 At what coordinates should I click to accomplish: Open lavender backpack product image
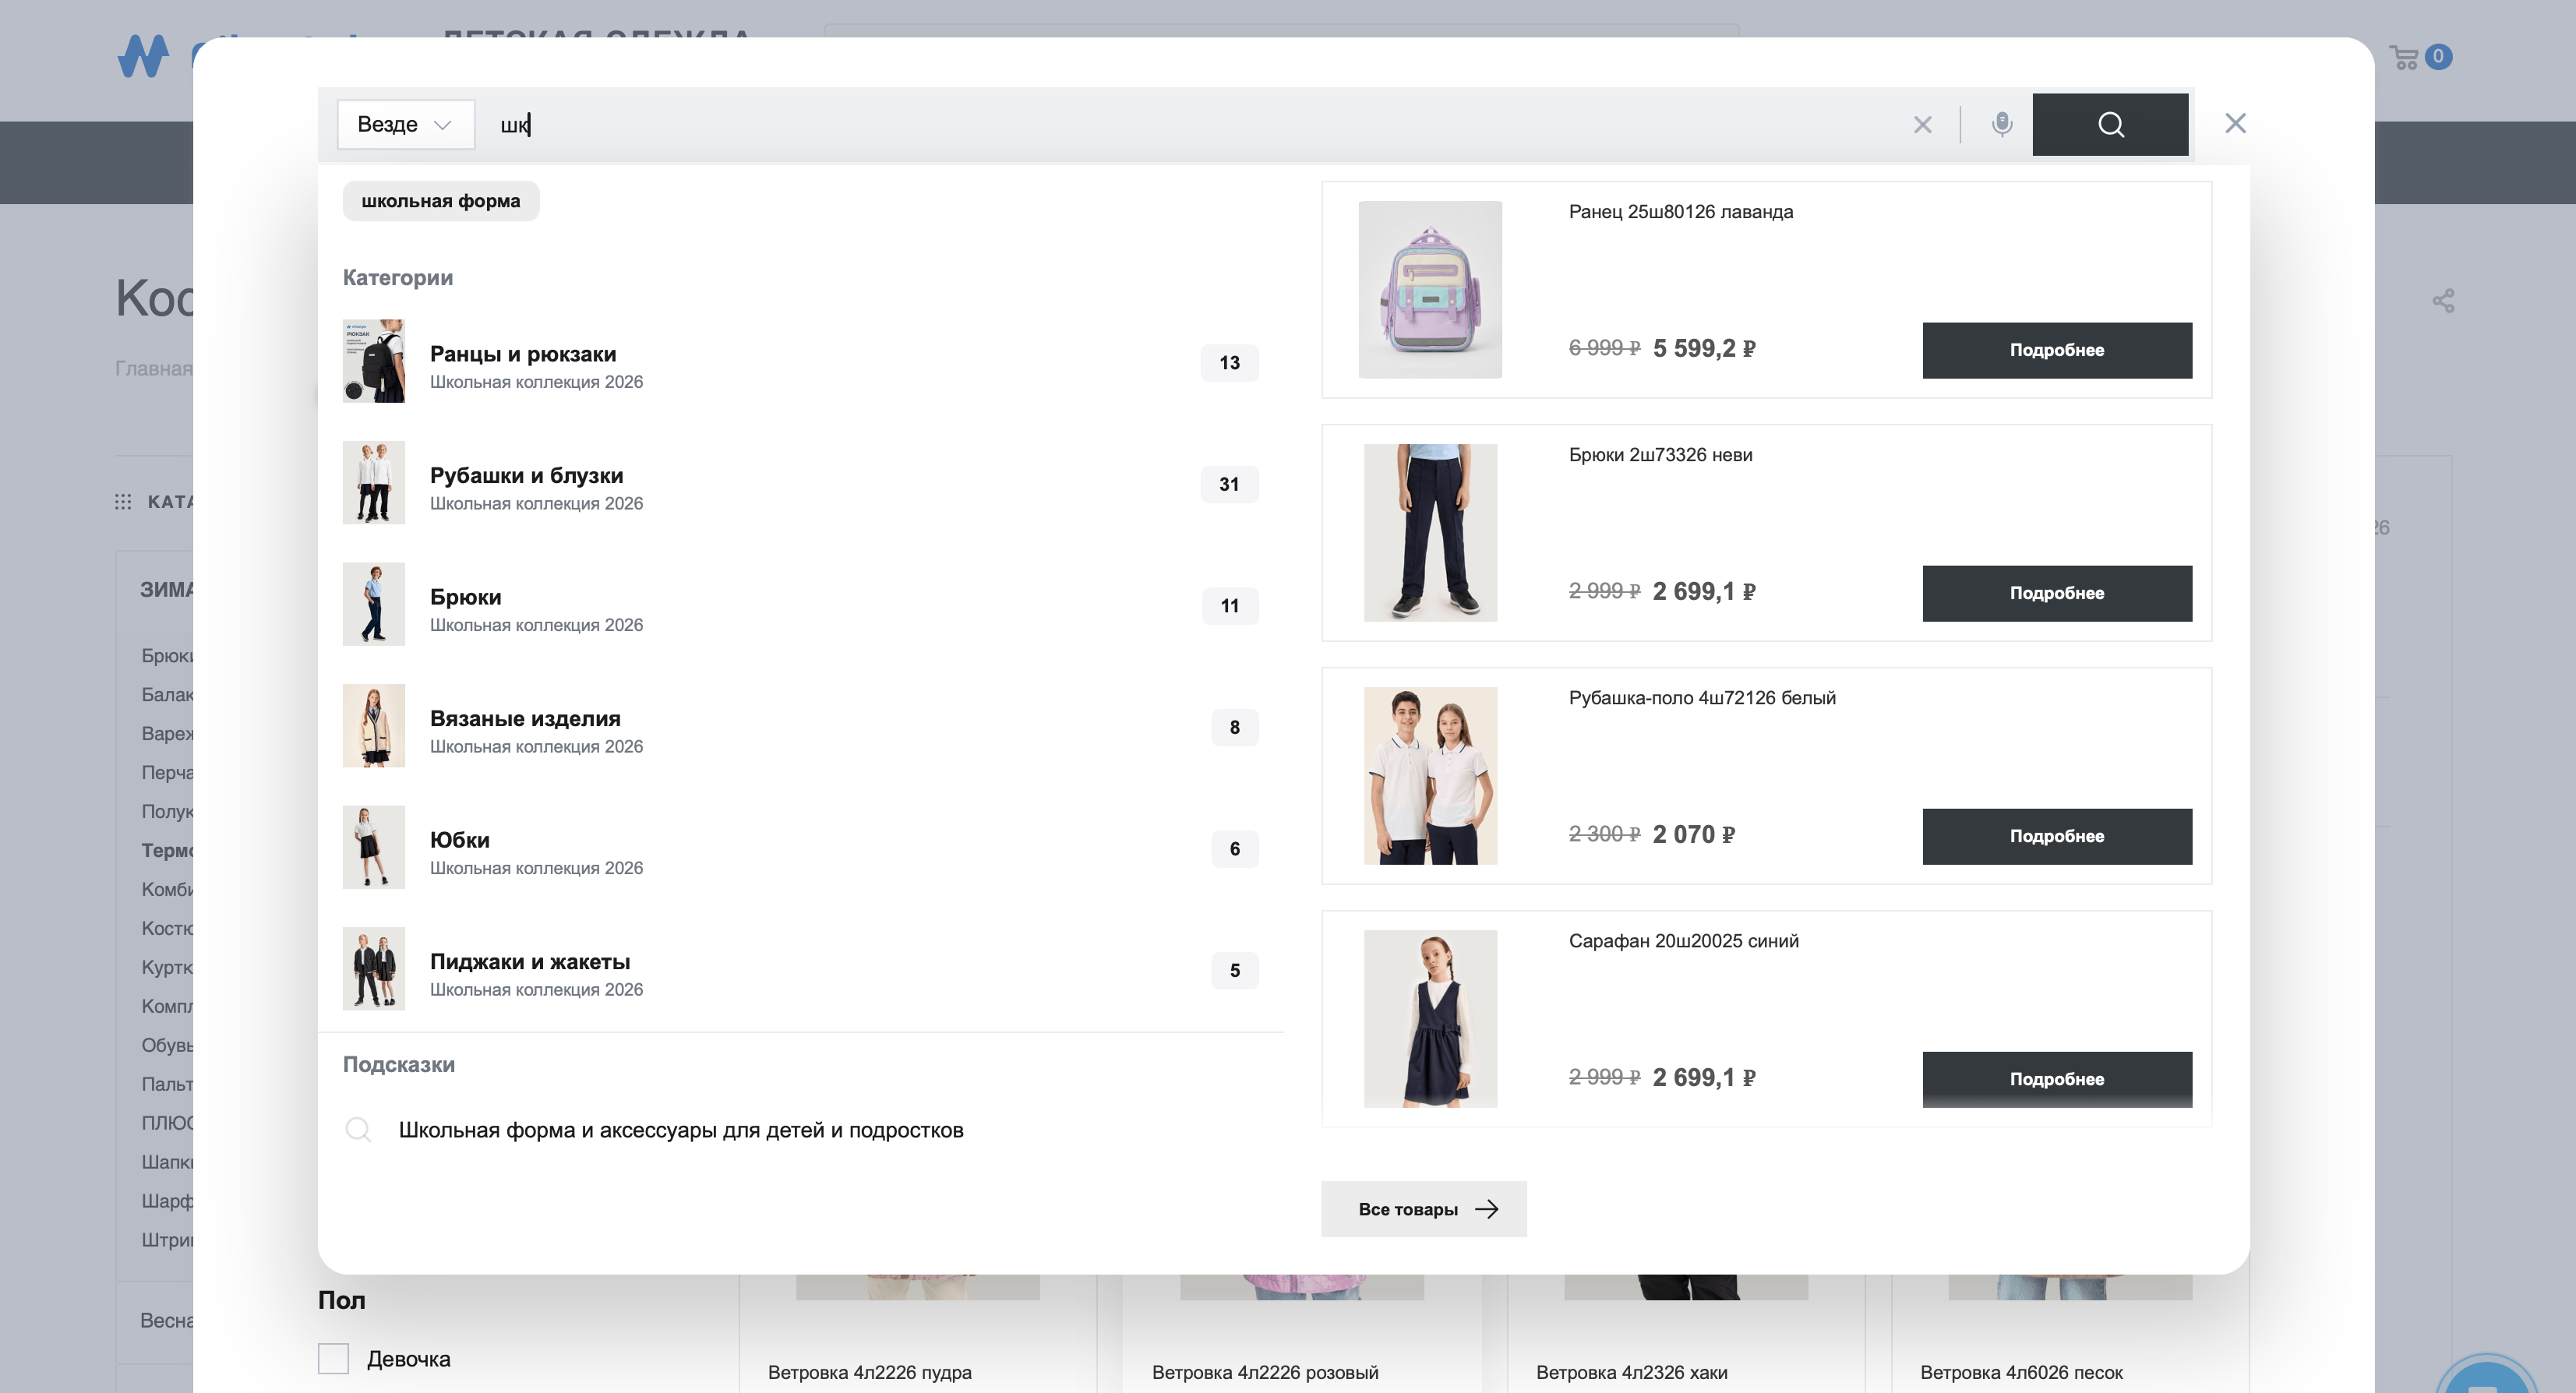(1430, 290)
